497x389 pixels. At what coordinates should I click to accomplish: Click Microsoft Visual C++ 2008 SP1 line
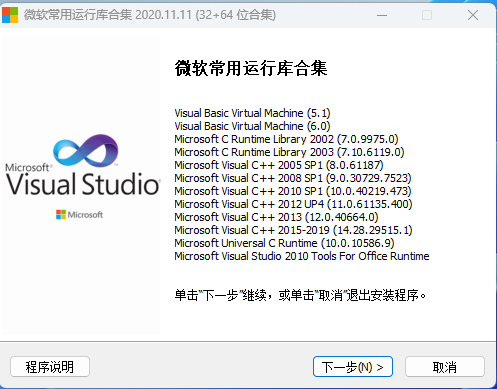pos(293,178)
